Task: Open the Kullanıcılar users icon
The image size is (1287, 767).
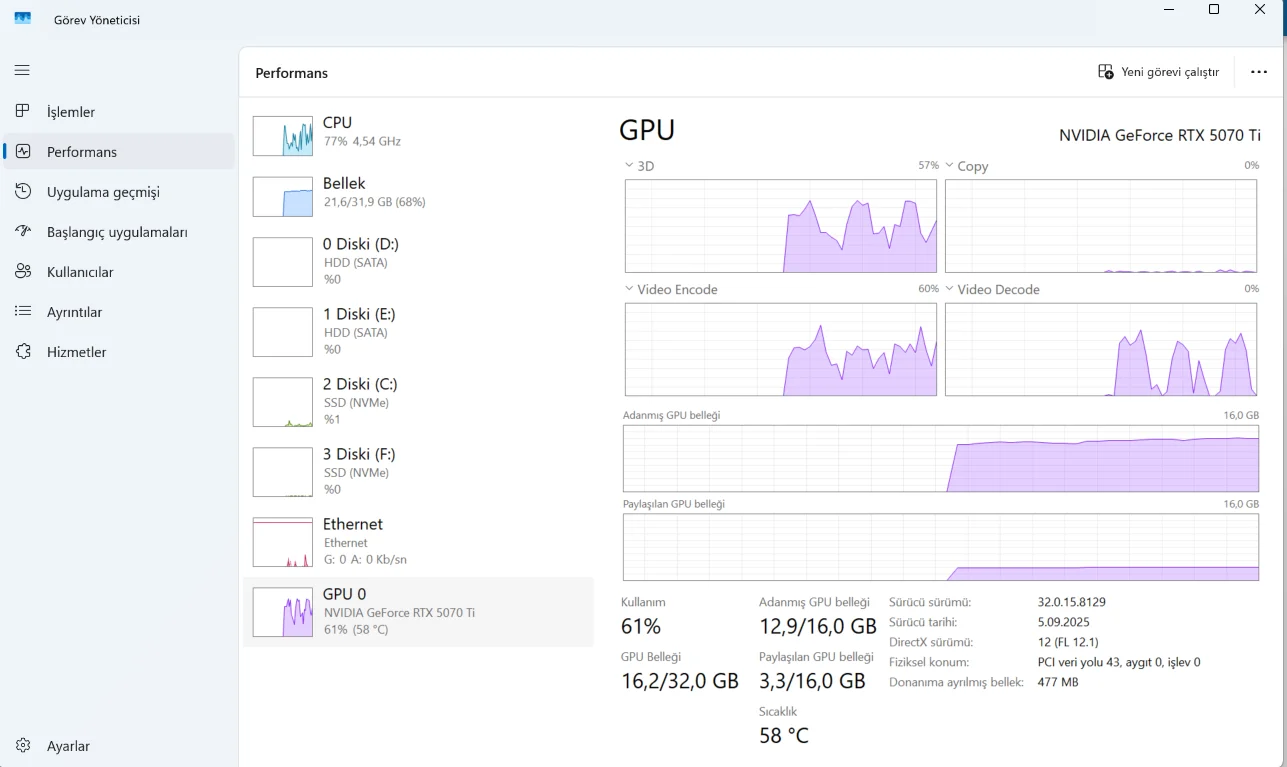Action: click(x=24, y=272)
